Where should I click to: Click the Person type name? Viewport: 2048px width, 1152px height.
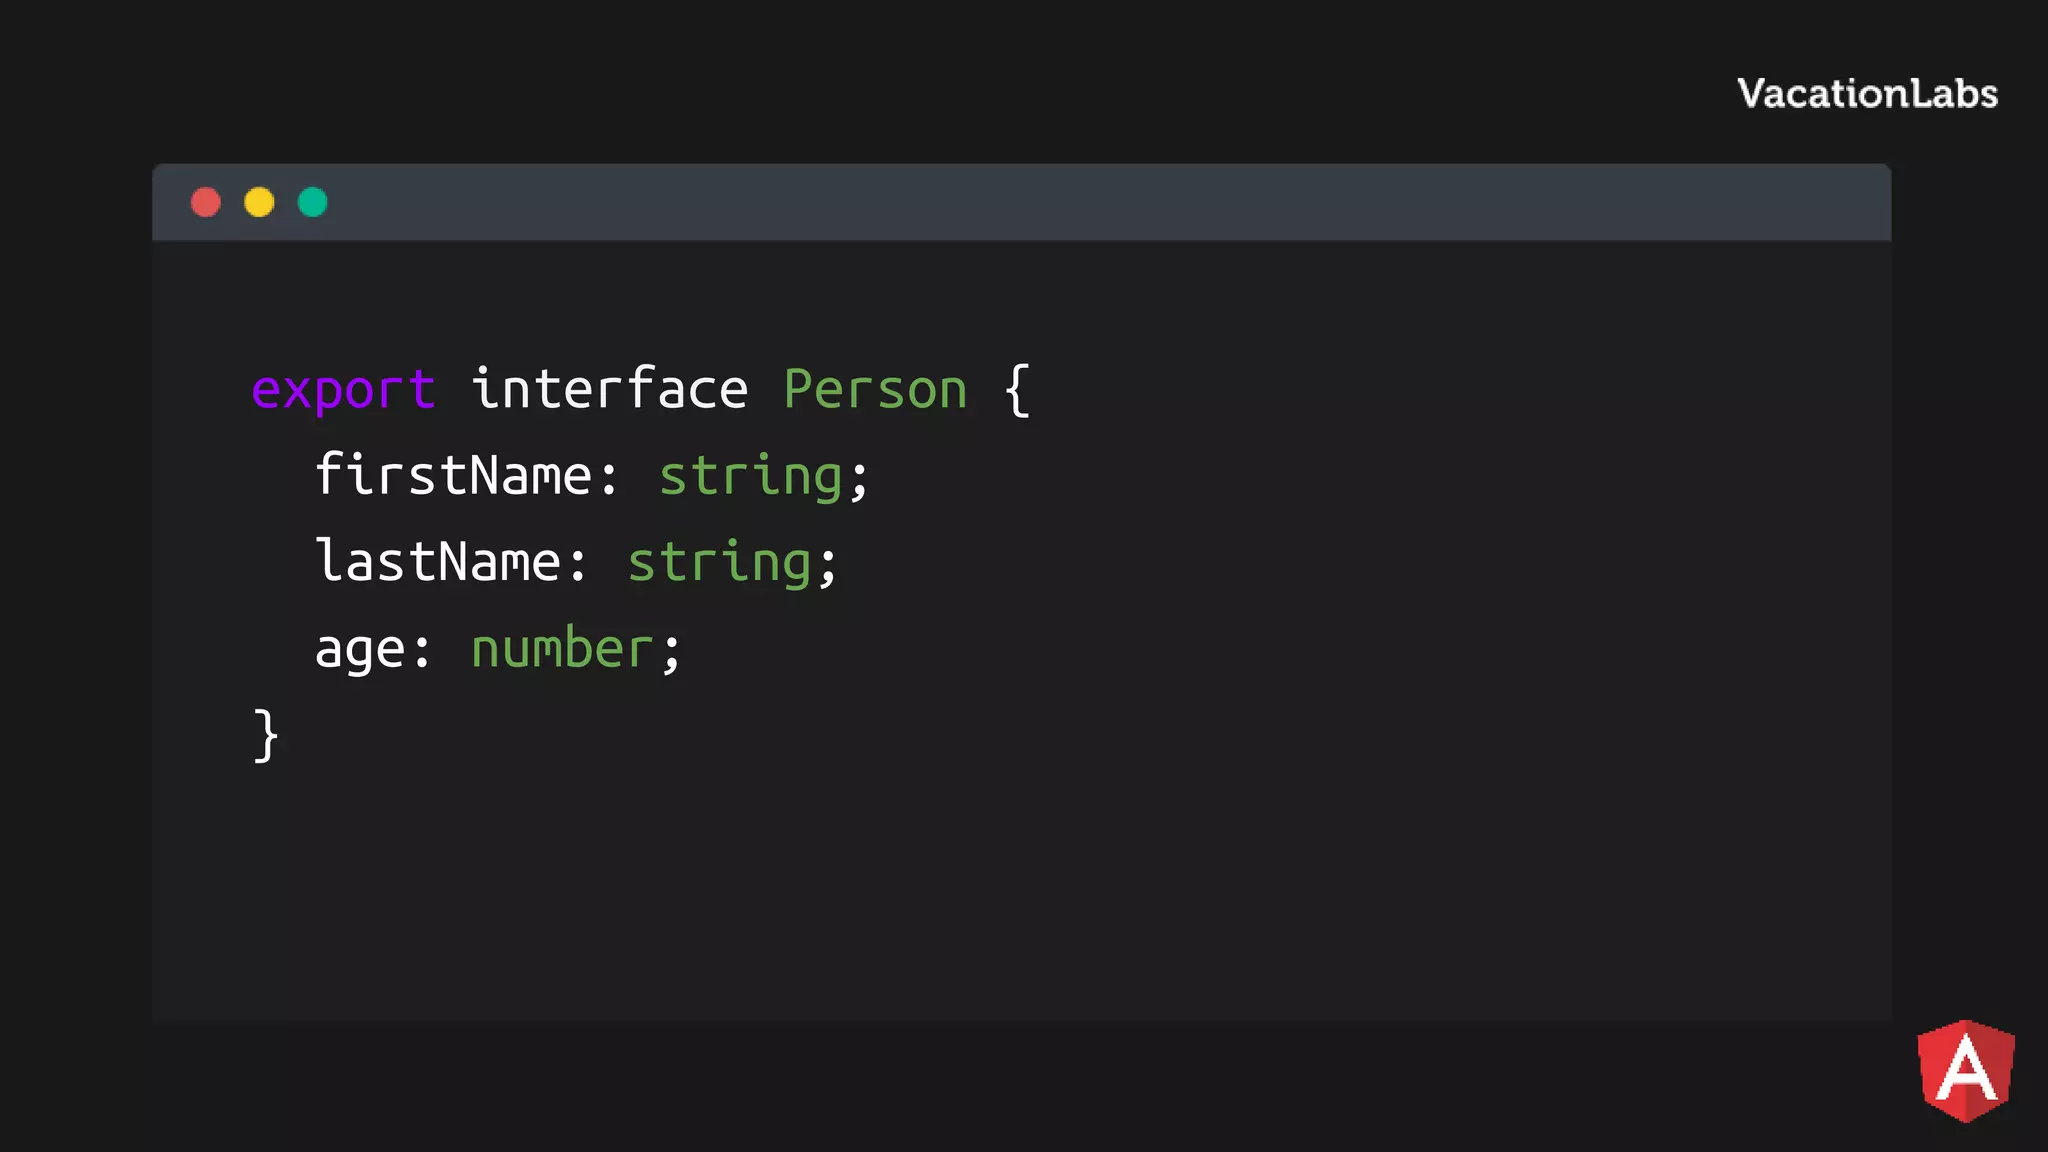(875, 388)
